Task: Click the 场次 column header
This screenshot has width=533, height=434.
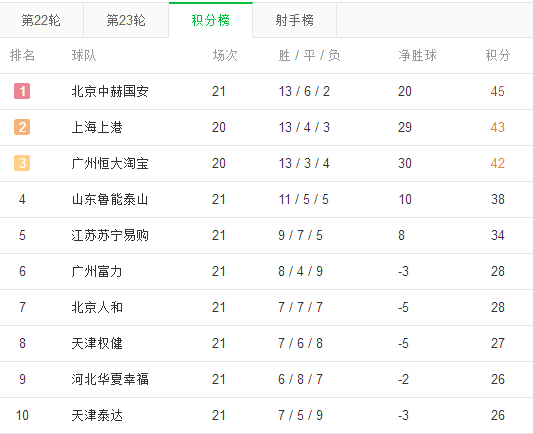Action: click(x=225, y=55)
